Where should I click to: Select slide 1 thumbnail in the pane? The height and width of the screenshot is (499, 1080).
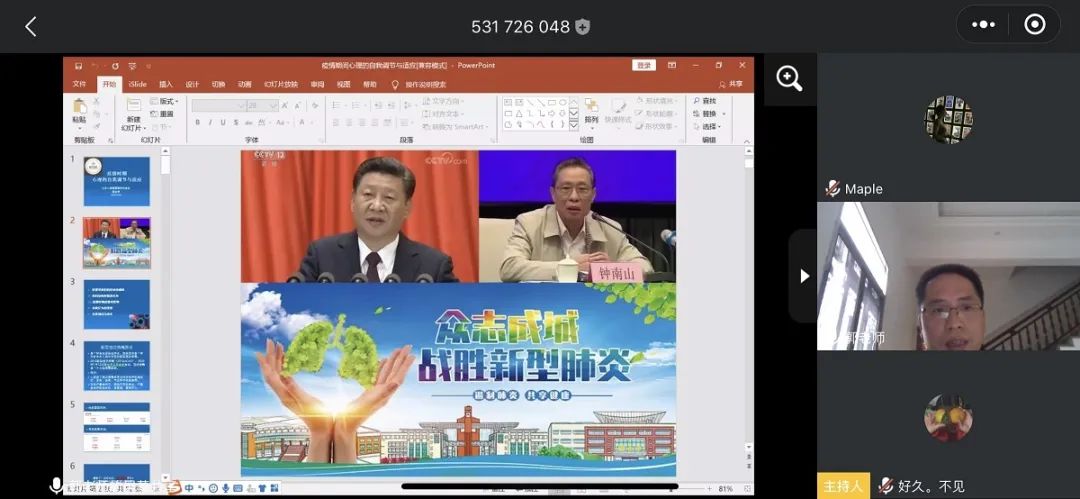point(117,181)
